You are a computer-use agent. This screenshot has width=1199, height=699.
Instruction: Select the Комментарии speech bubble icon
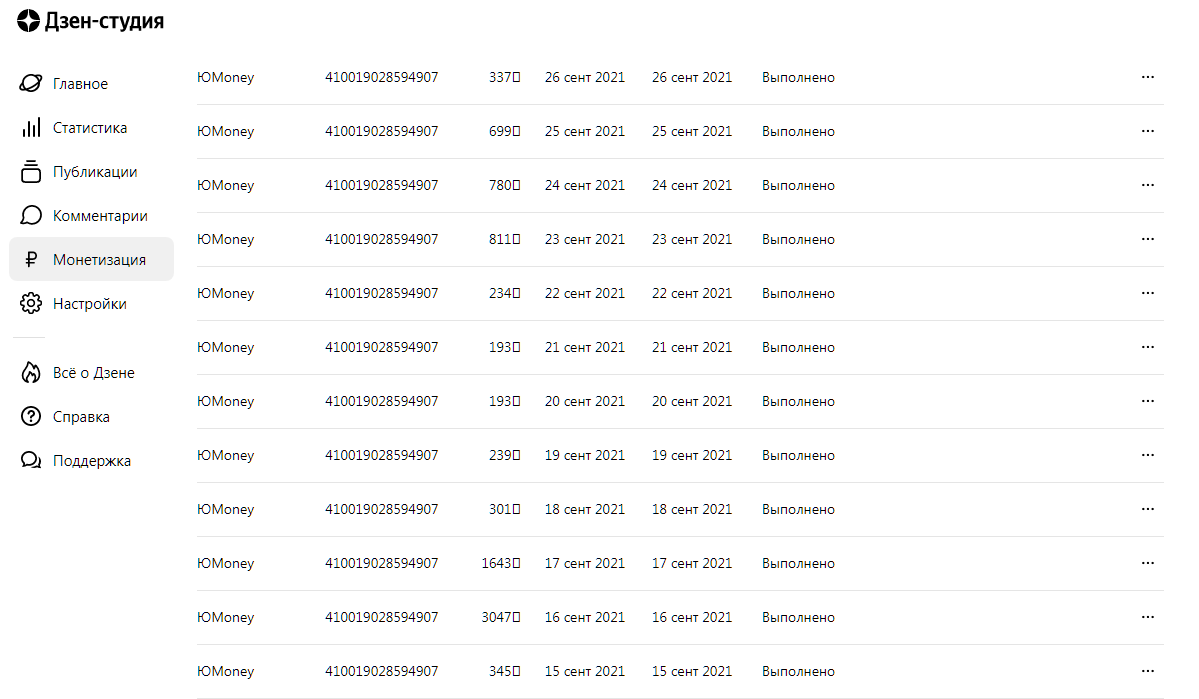coord(31,216)
